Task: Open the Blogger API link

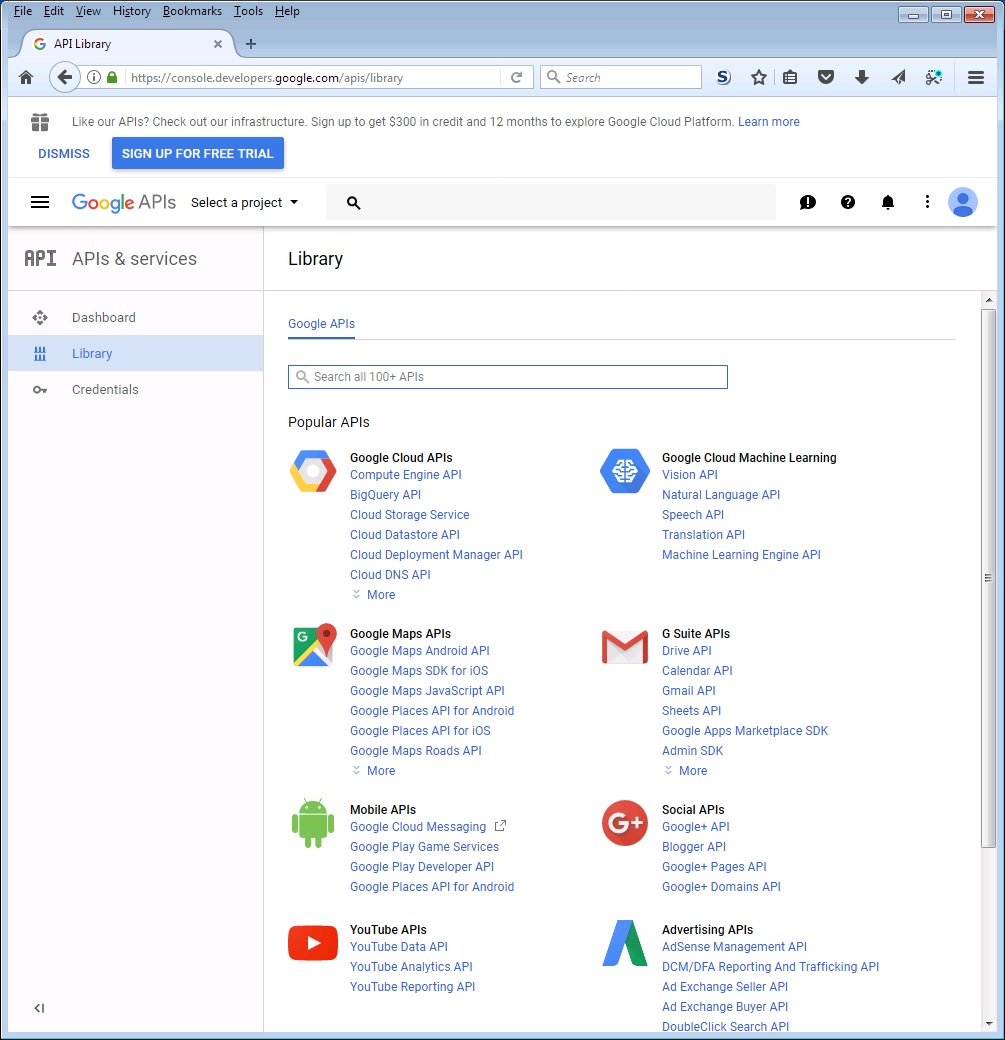Action: (694, 846)
